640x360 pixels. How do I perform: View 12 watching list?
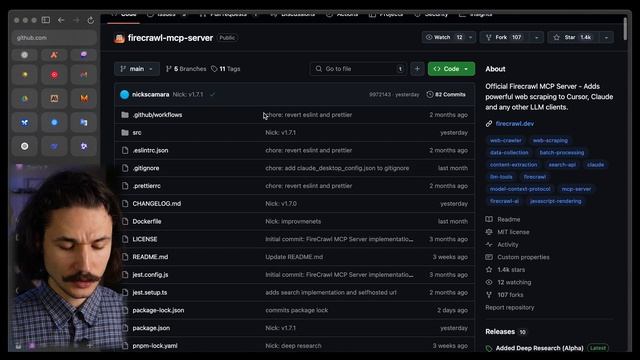pos(514,282)
